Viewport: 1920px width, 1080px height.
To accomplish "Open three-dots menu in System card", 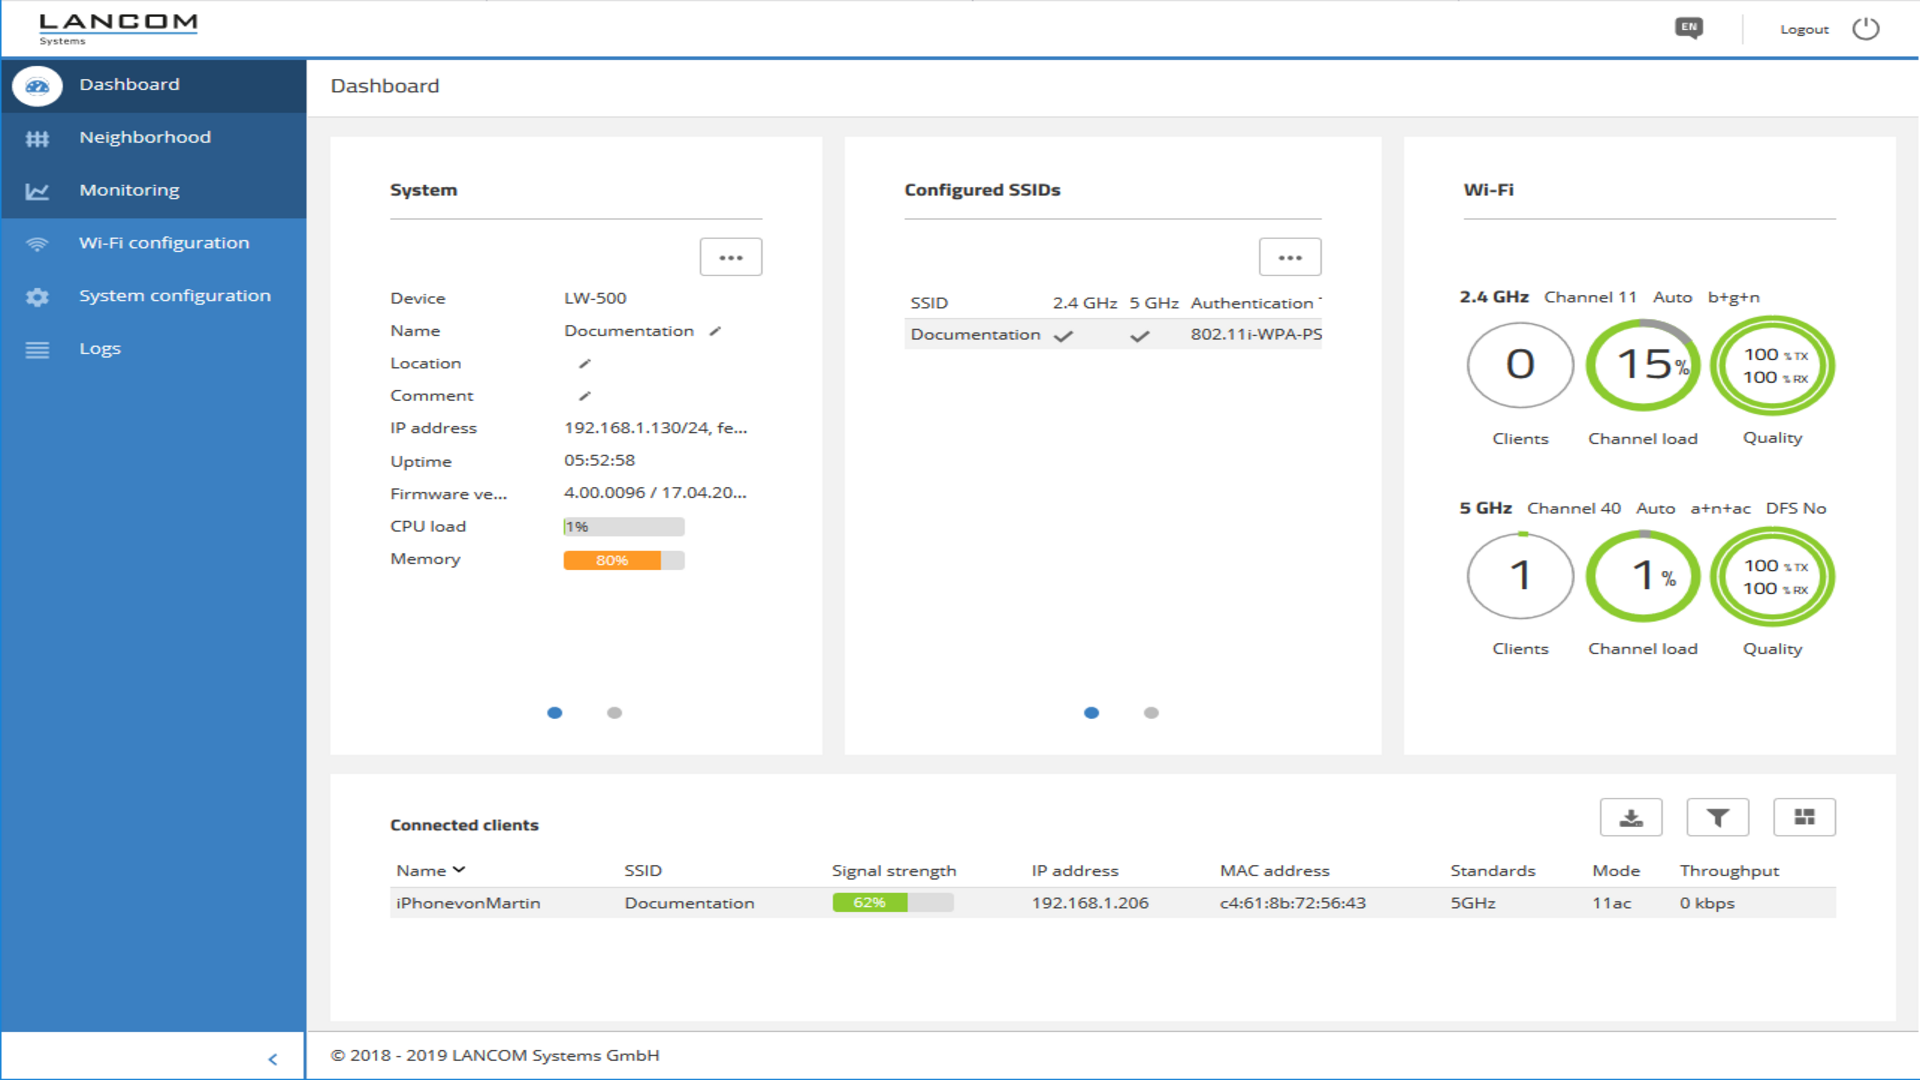I will coord(730,257).
